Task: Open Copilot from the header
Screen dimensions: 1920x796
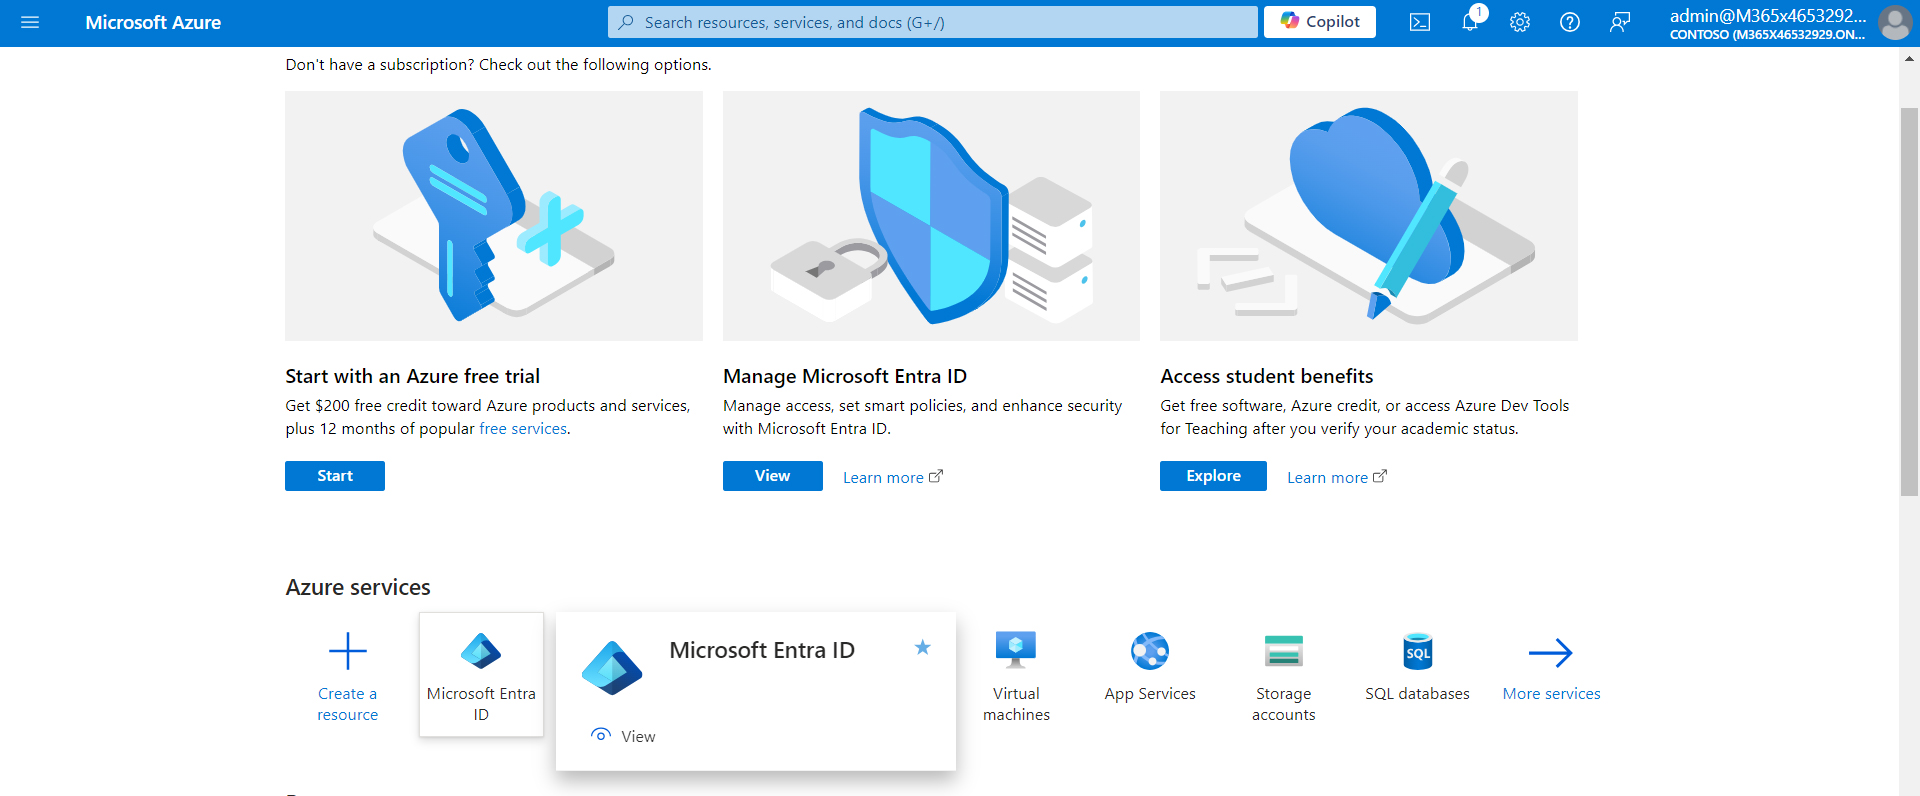Action: (x=1320, y=22)
